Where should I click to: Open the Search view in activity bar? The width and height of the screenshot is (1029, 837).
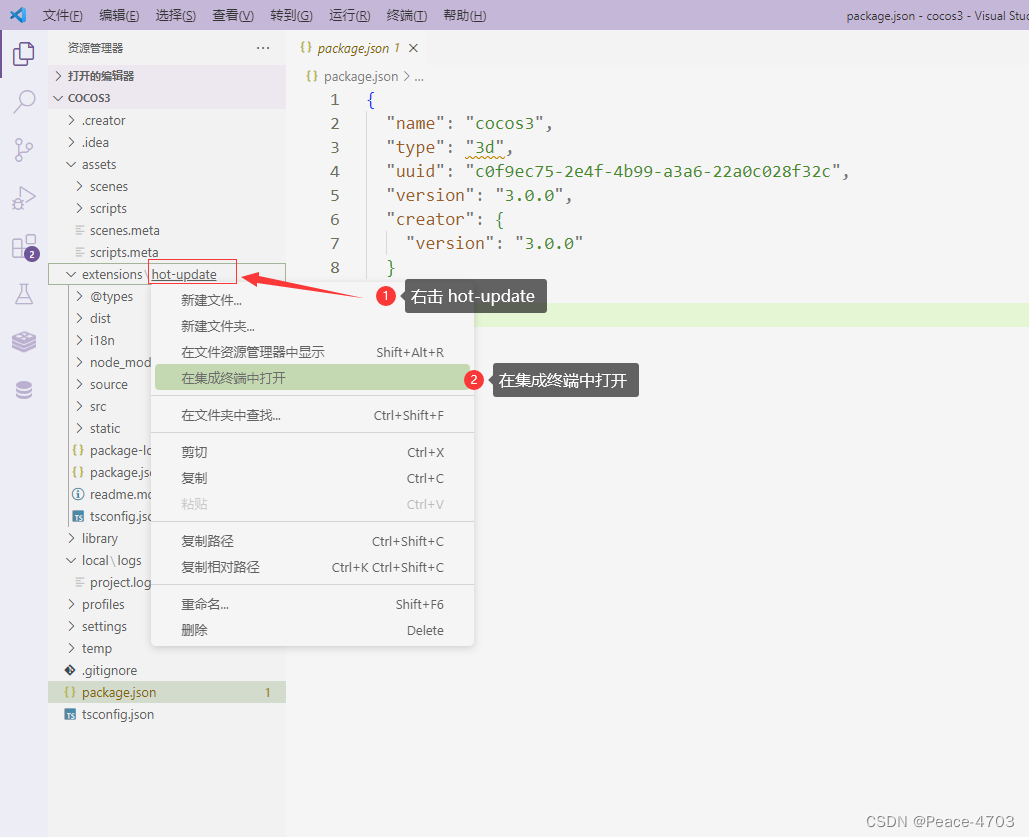[x=24, y=102]
